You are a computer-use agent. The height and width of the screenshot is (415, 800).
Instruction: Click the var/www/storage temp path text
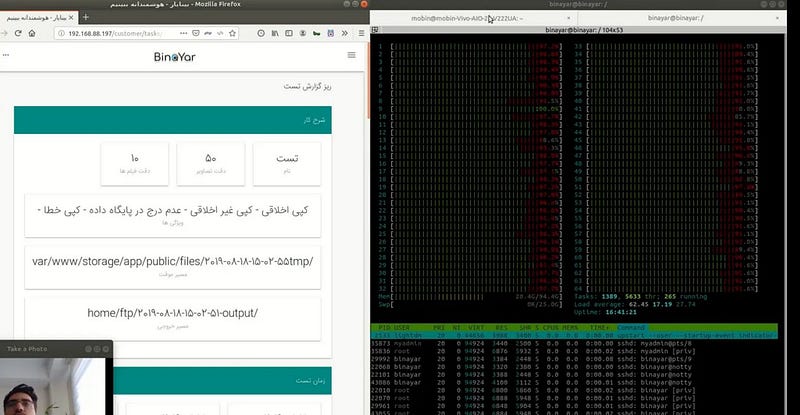[x=173, y=261]
